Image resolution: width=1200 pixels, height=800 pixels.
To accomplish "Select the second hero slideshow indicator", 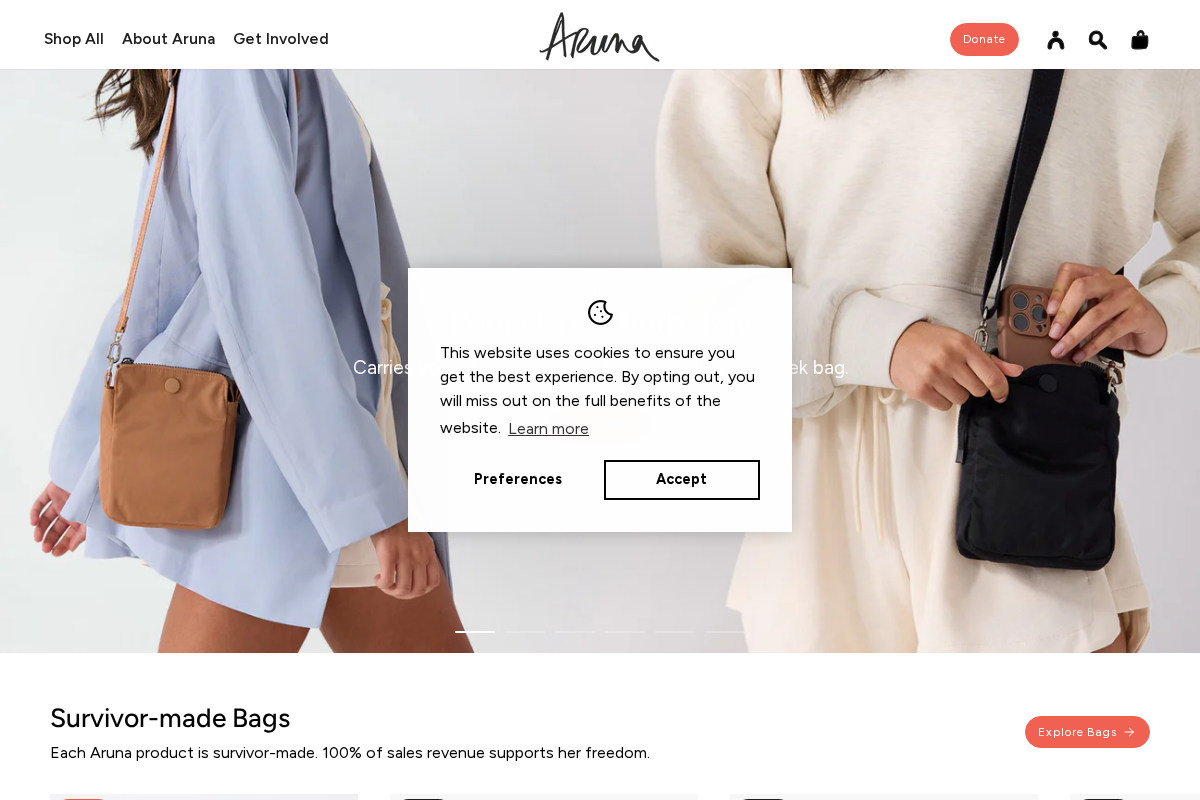I will [x=525, y=632].
